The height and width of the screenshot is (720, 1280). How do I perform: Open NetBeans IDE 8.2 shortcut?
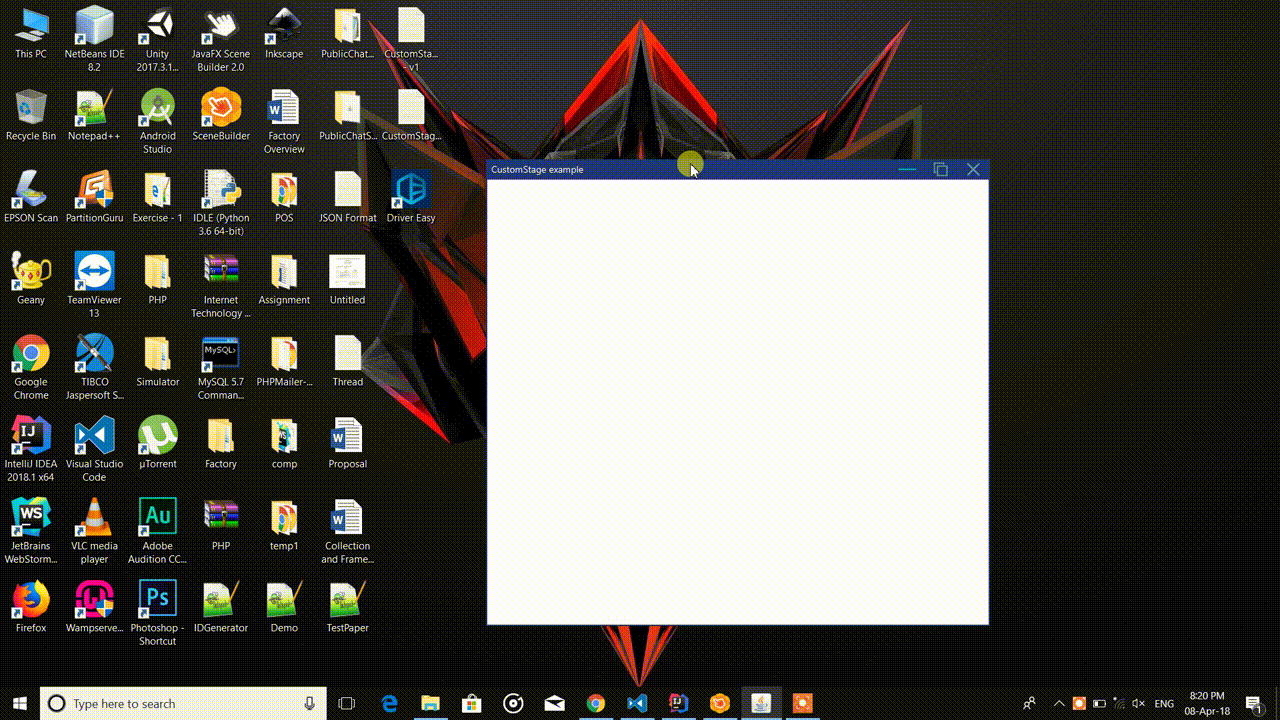pos(94,38)
